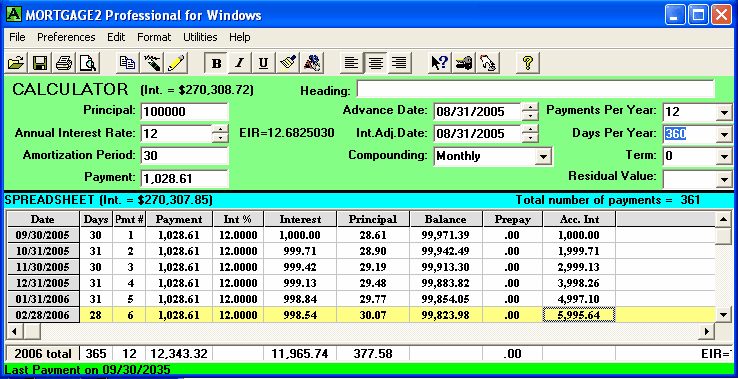Click the Open file folder icon
The width and height of the screenshot is (738, 379).
[16, 63]
